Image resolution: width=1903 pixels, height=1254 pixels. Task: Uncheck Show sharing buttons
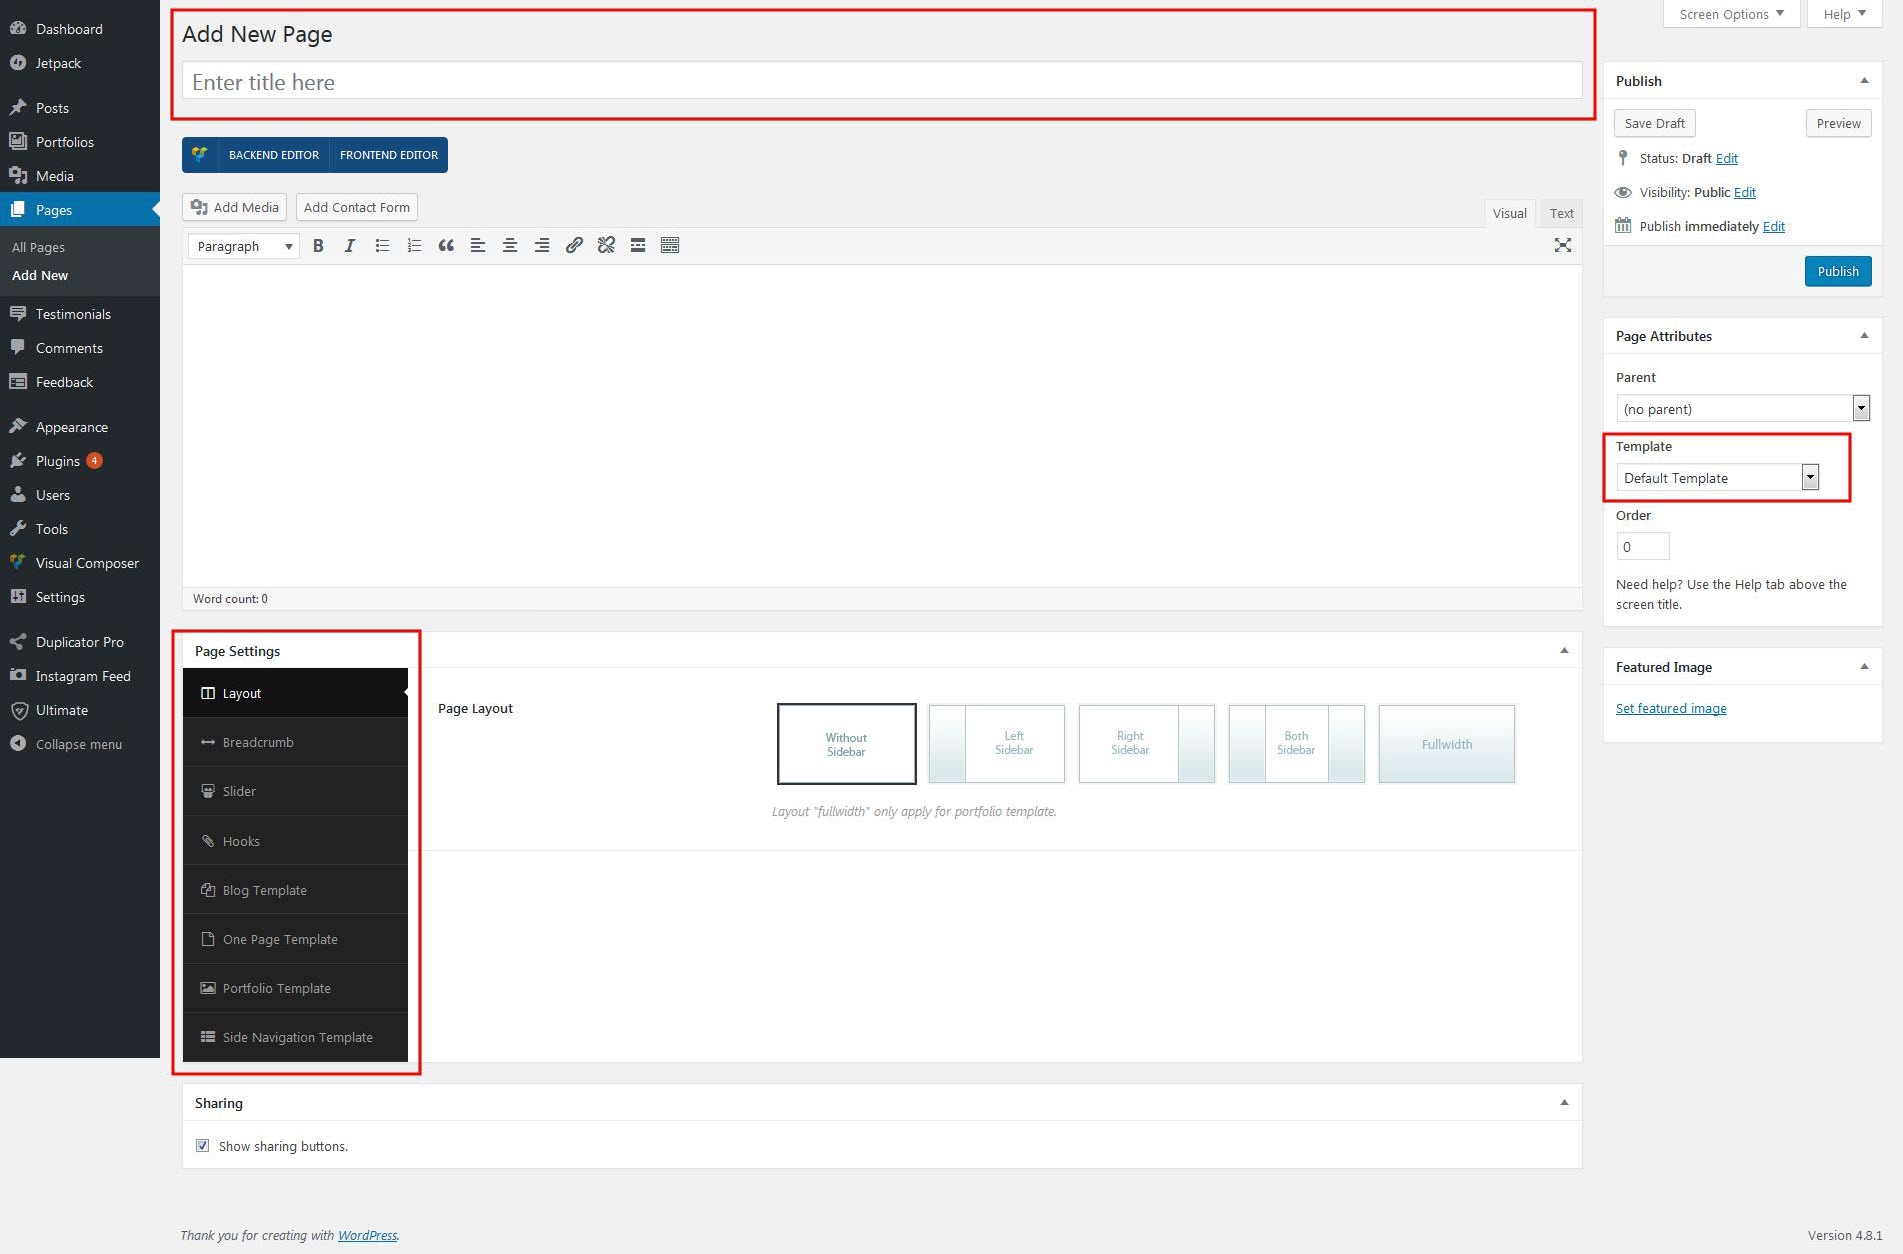[203, 1146]
